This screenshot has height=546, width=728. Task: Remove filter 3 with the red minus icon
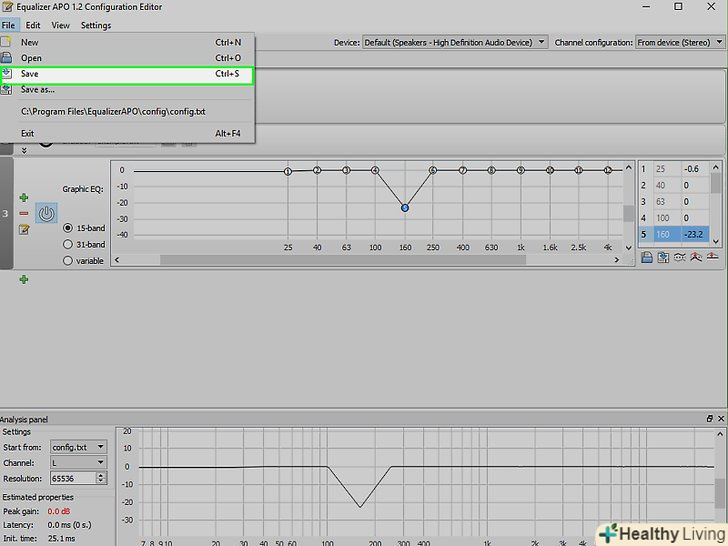pyautogui.click(x=24, y=213)
